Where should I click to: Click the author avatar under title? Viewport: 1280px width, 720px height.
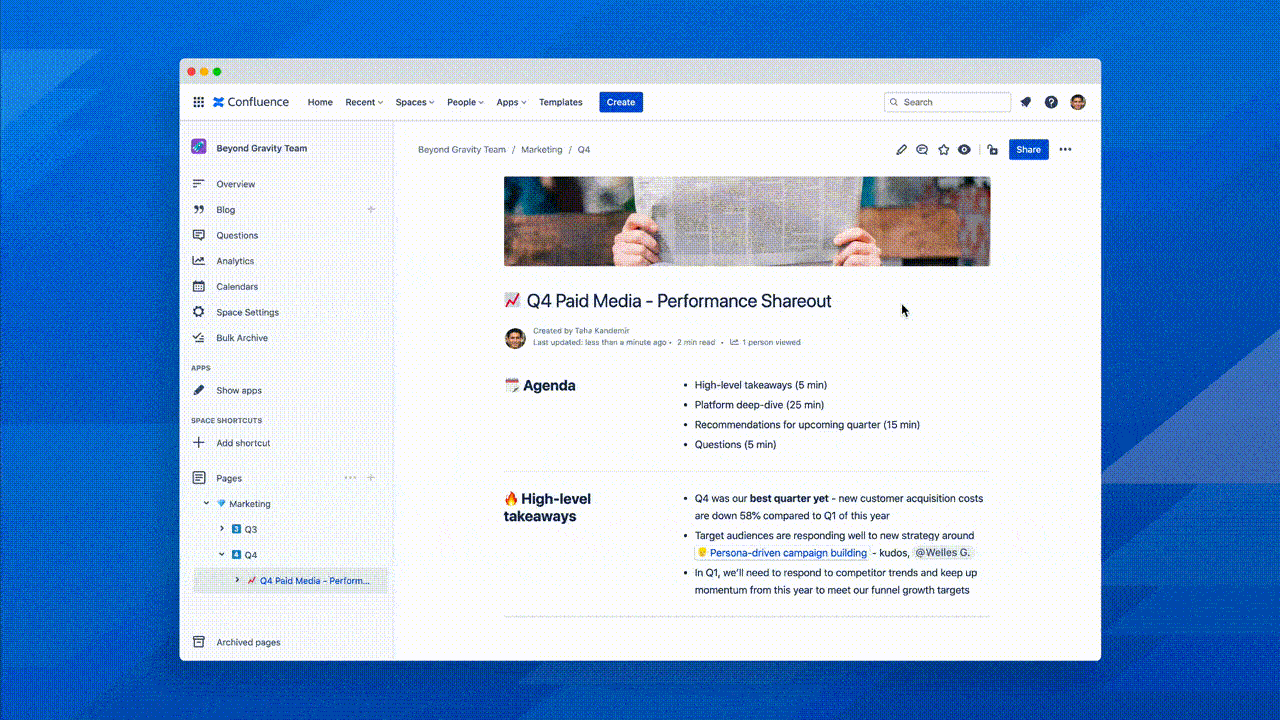(515, 338)
